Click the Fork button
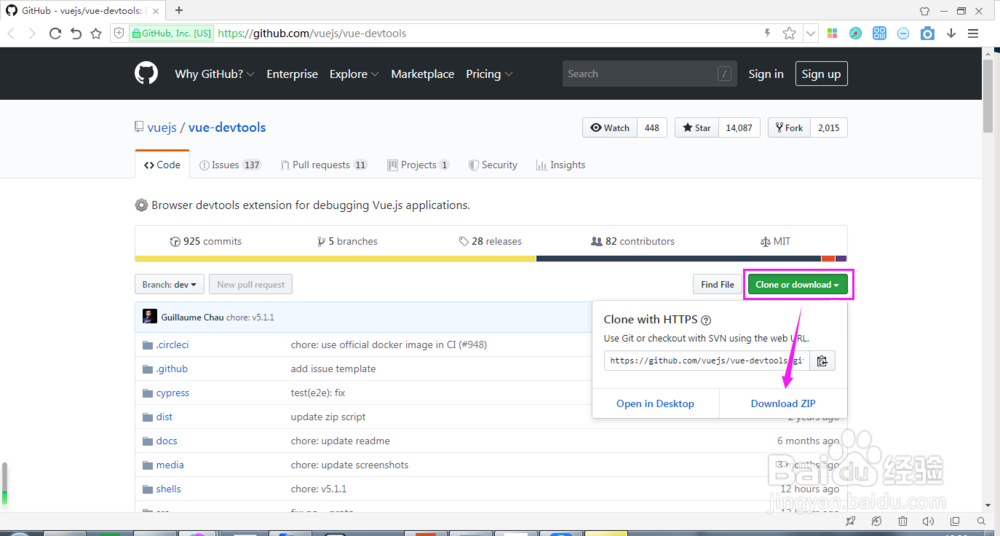Screen dimensions: 1000x536 pyautogui.click(x=790, y=128)
